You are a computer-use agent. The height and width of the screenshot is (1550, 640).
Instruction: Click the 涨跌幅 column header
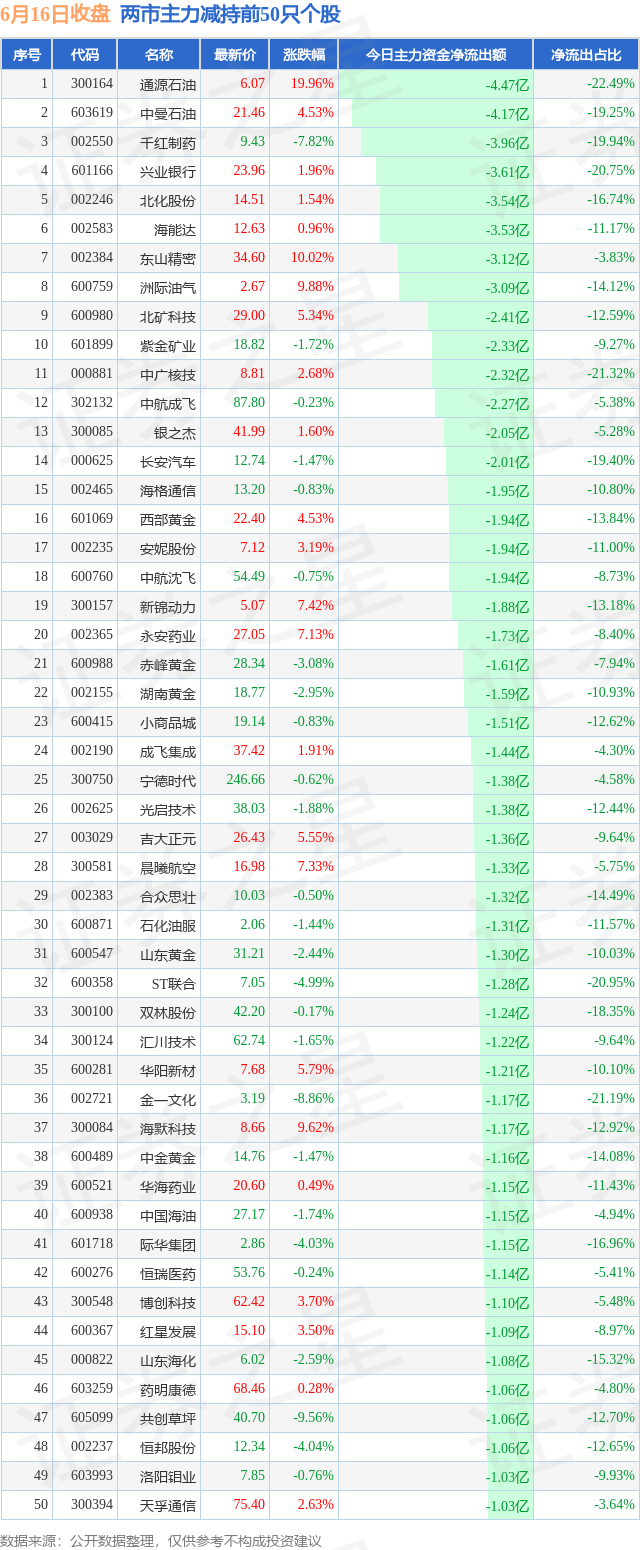tap(304, 55)
